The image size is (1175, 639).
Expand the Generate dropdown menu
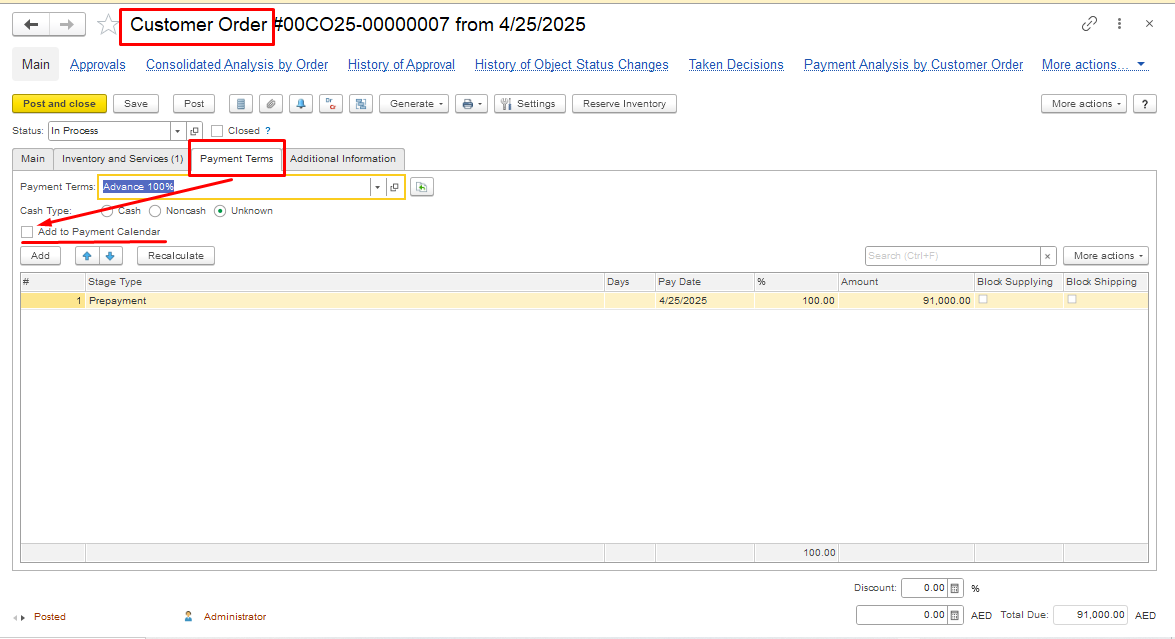(412, 104)
